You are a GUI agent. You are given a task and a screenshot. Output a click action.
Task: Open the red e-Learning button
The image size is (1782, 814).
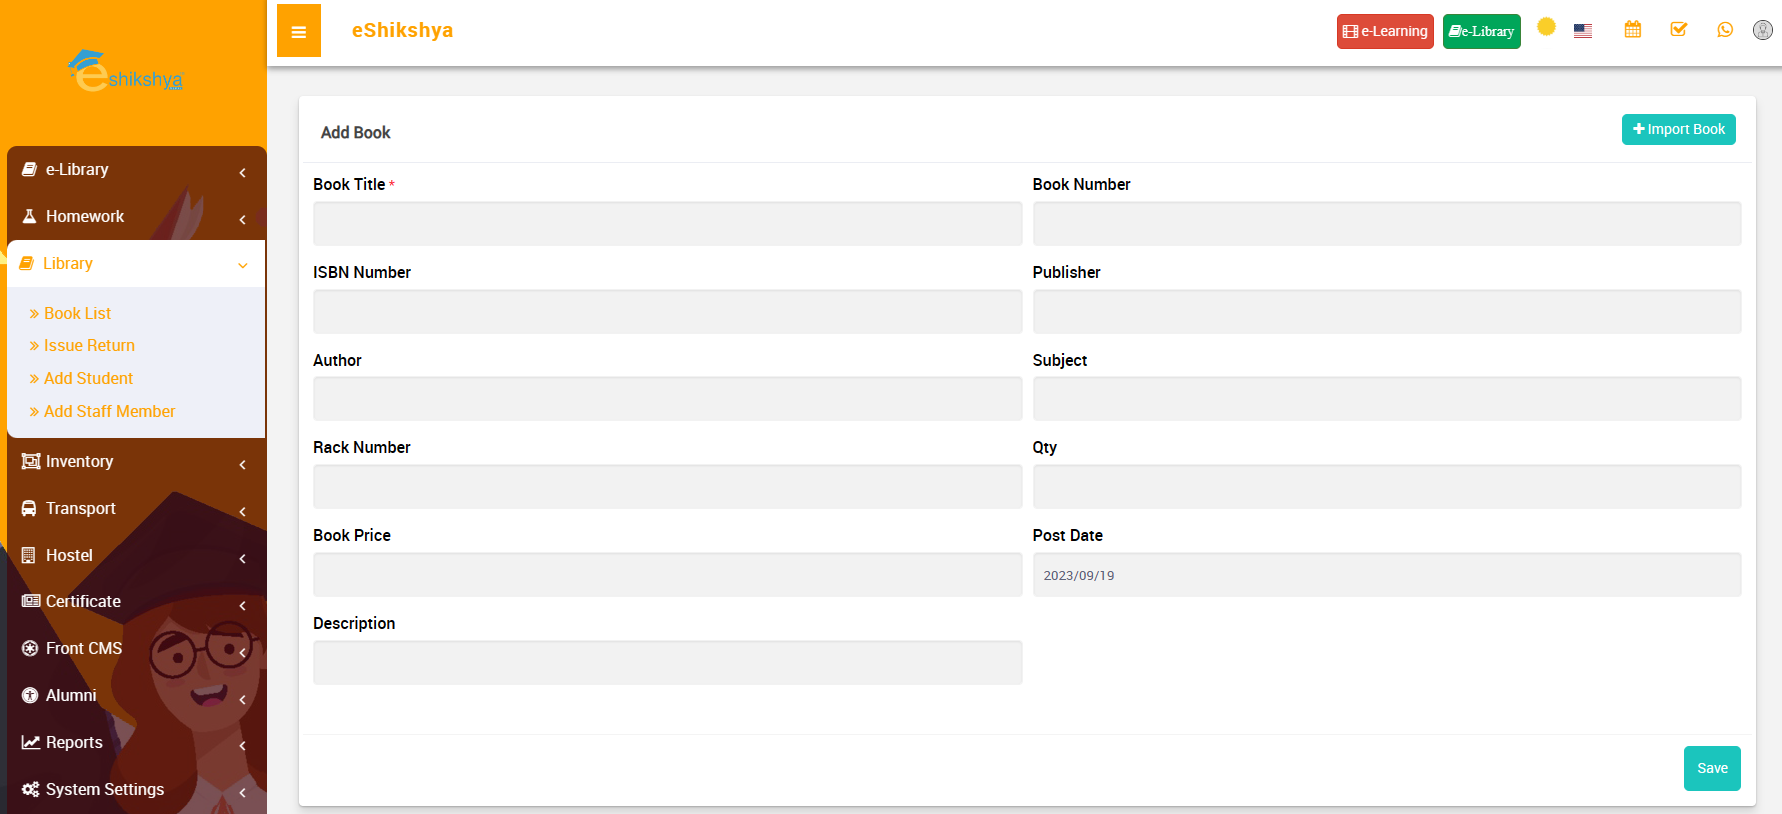pyautogui.click(x=1384, y=32)
